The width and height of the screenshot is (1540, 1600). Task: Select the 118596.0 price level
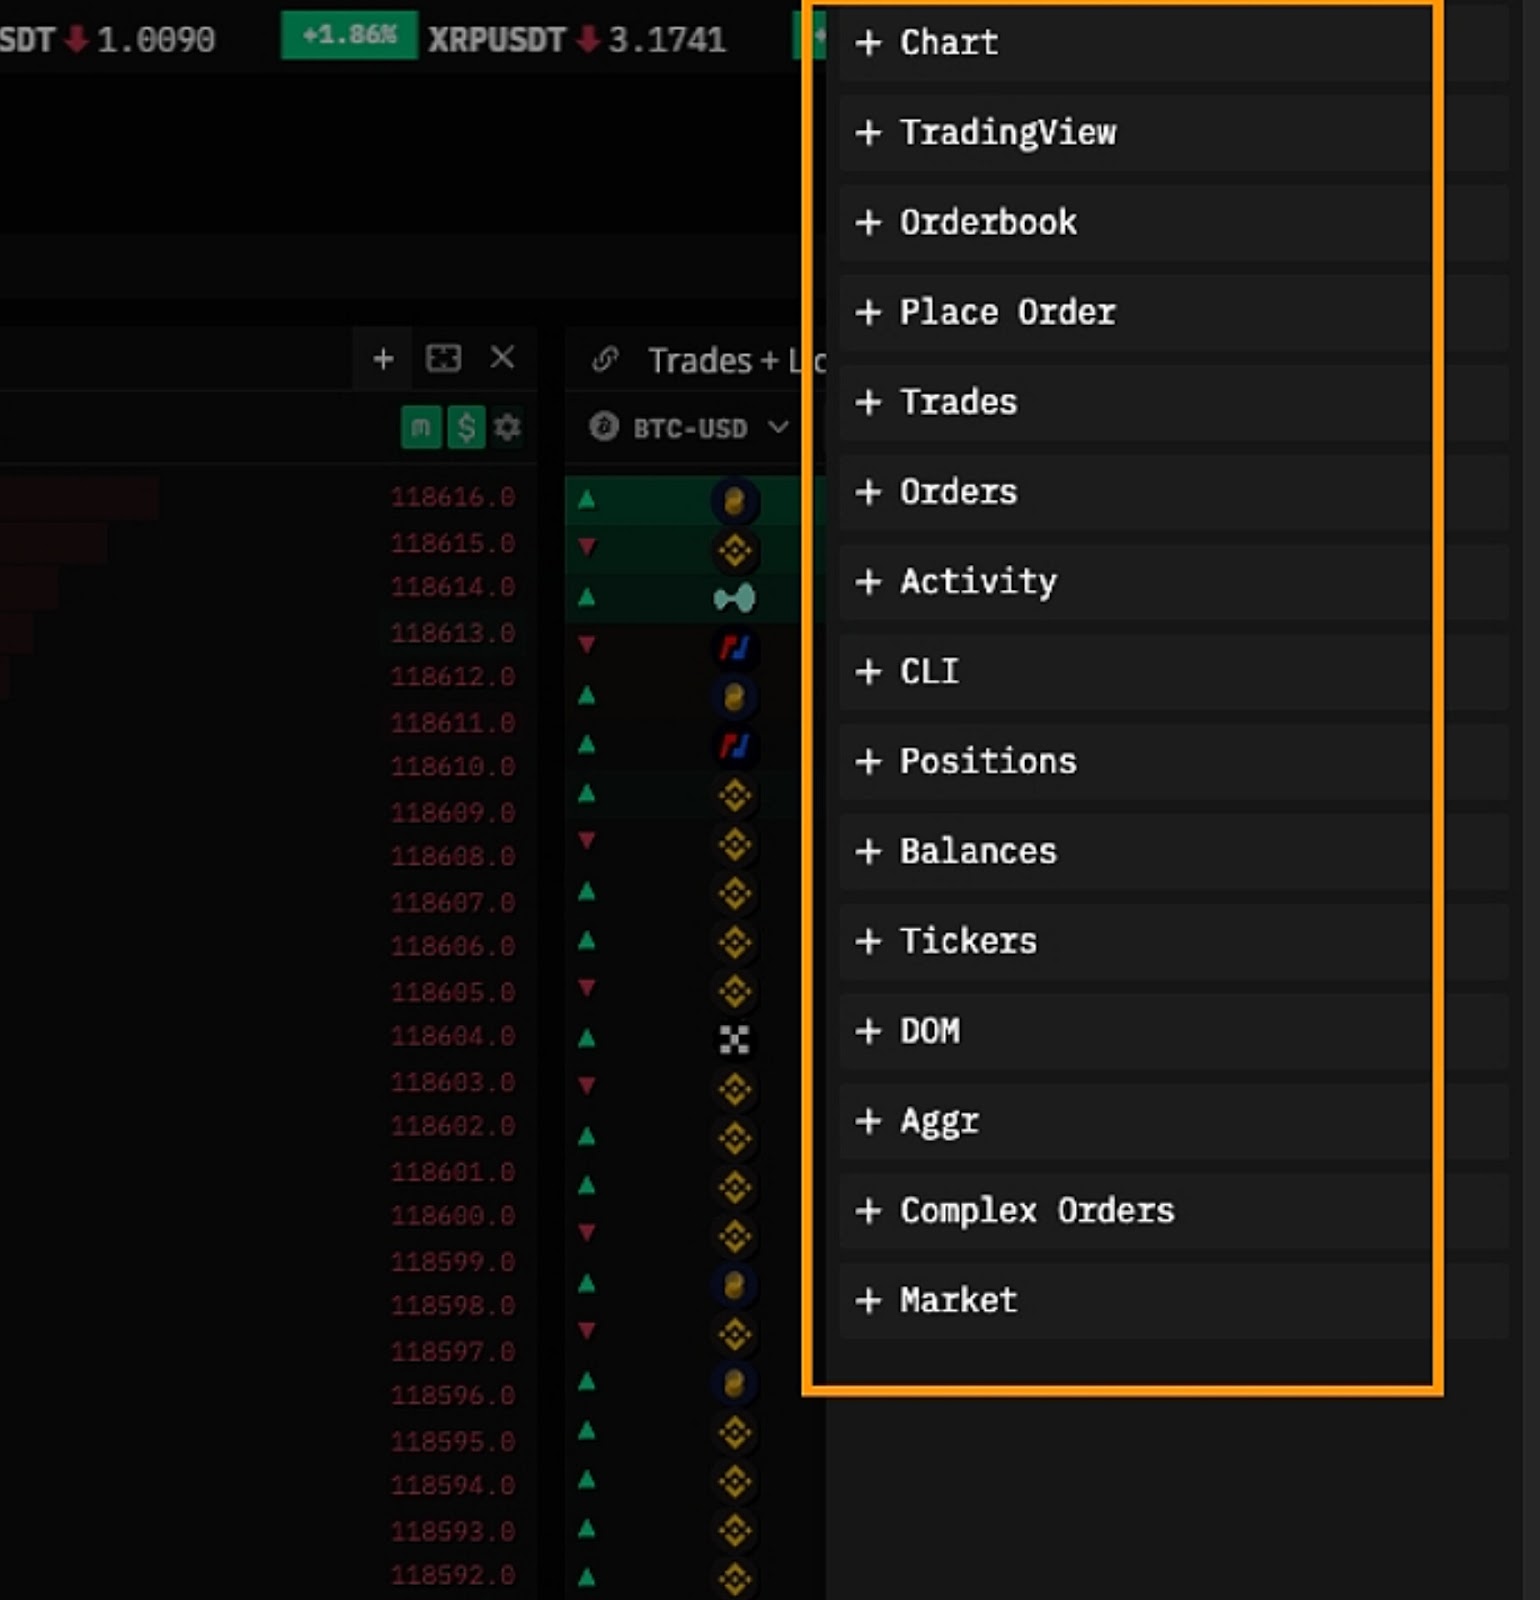click(453, 1396)
